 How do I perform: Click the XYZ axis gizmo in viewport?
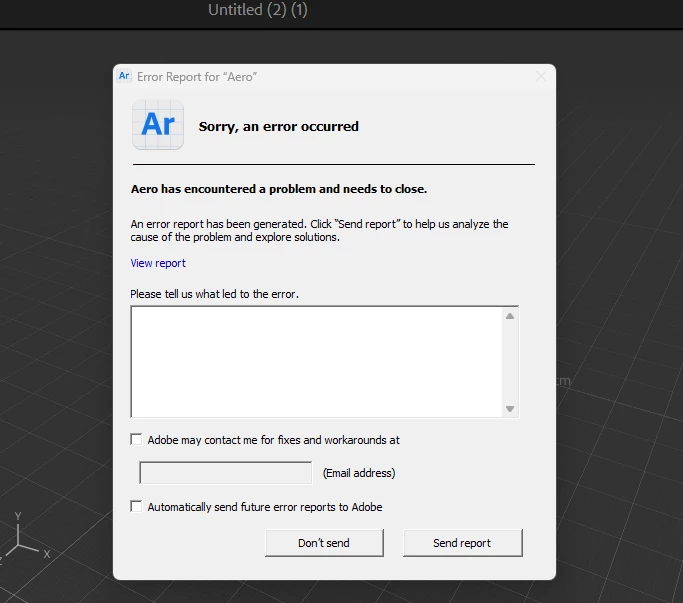click(x=23, y=537)
